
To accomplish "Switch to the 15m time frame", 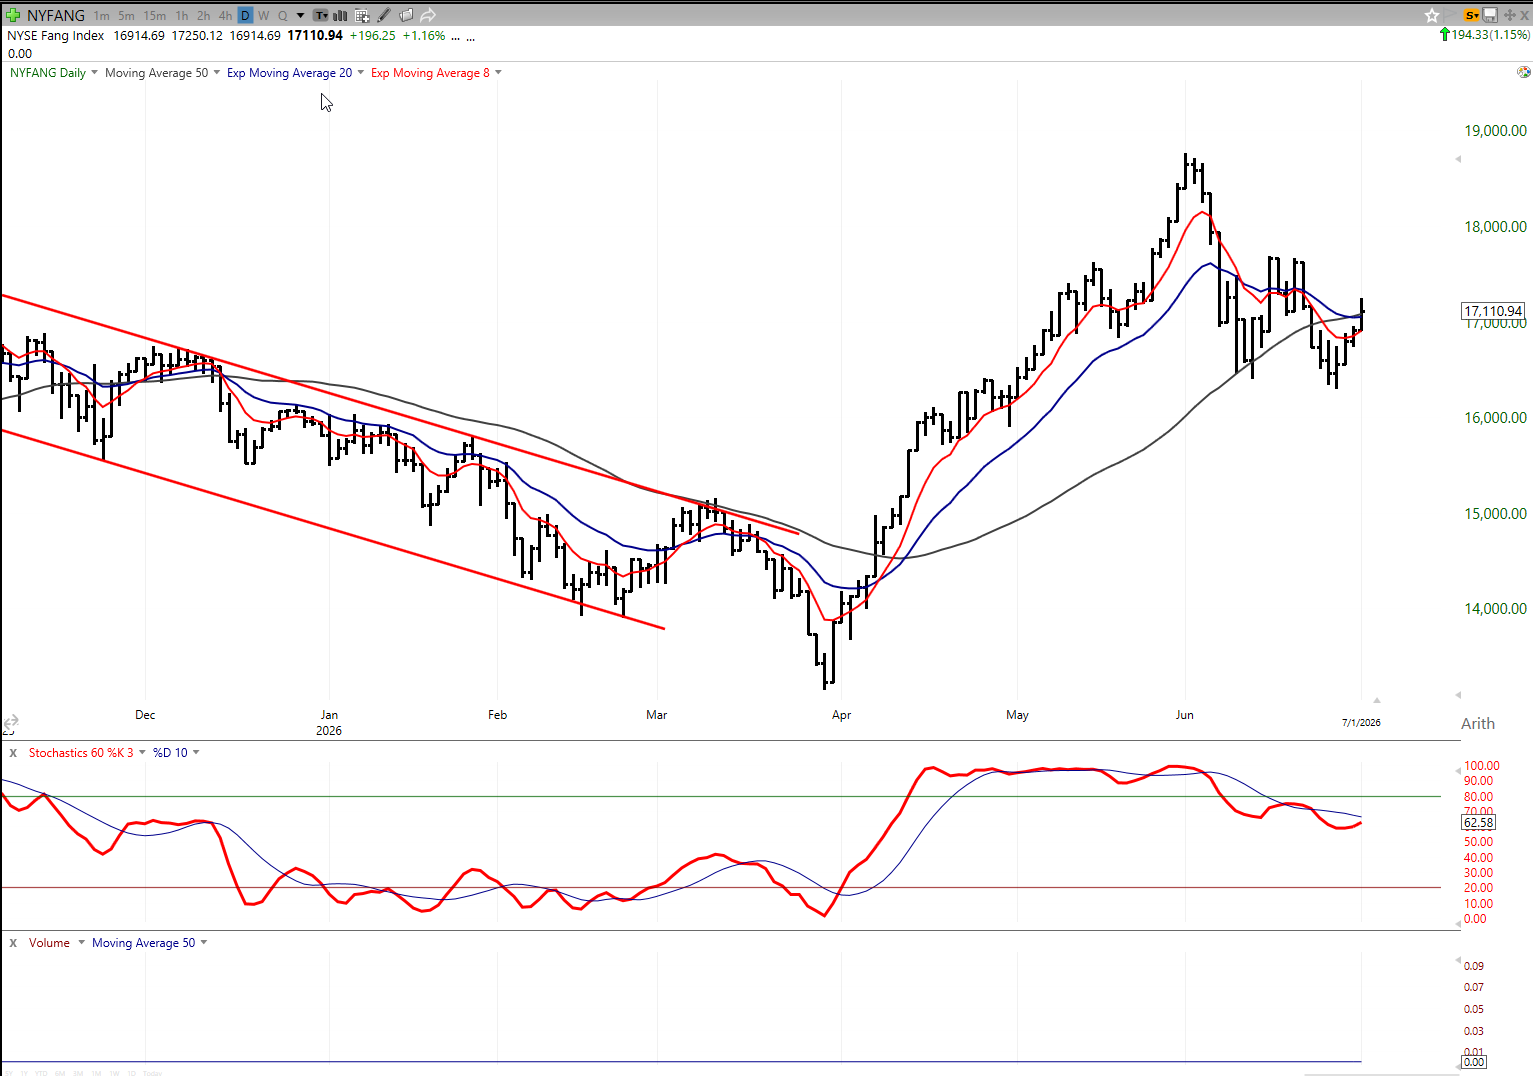I will (x=155, y=16).
